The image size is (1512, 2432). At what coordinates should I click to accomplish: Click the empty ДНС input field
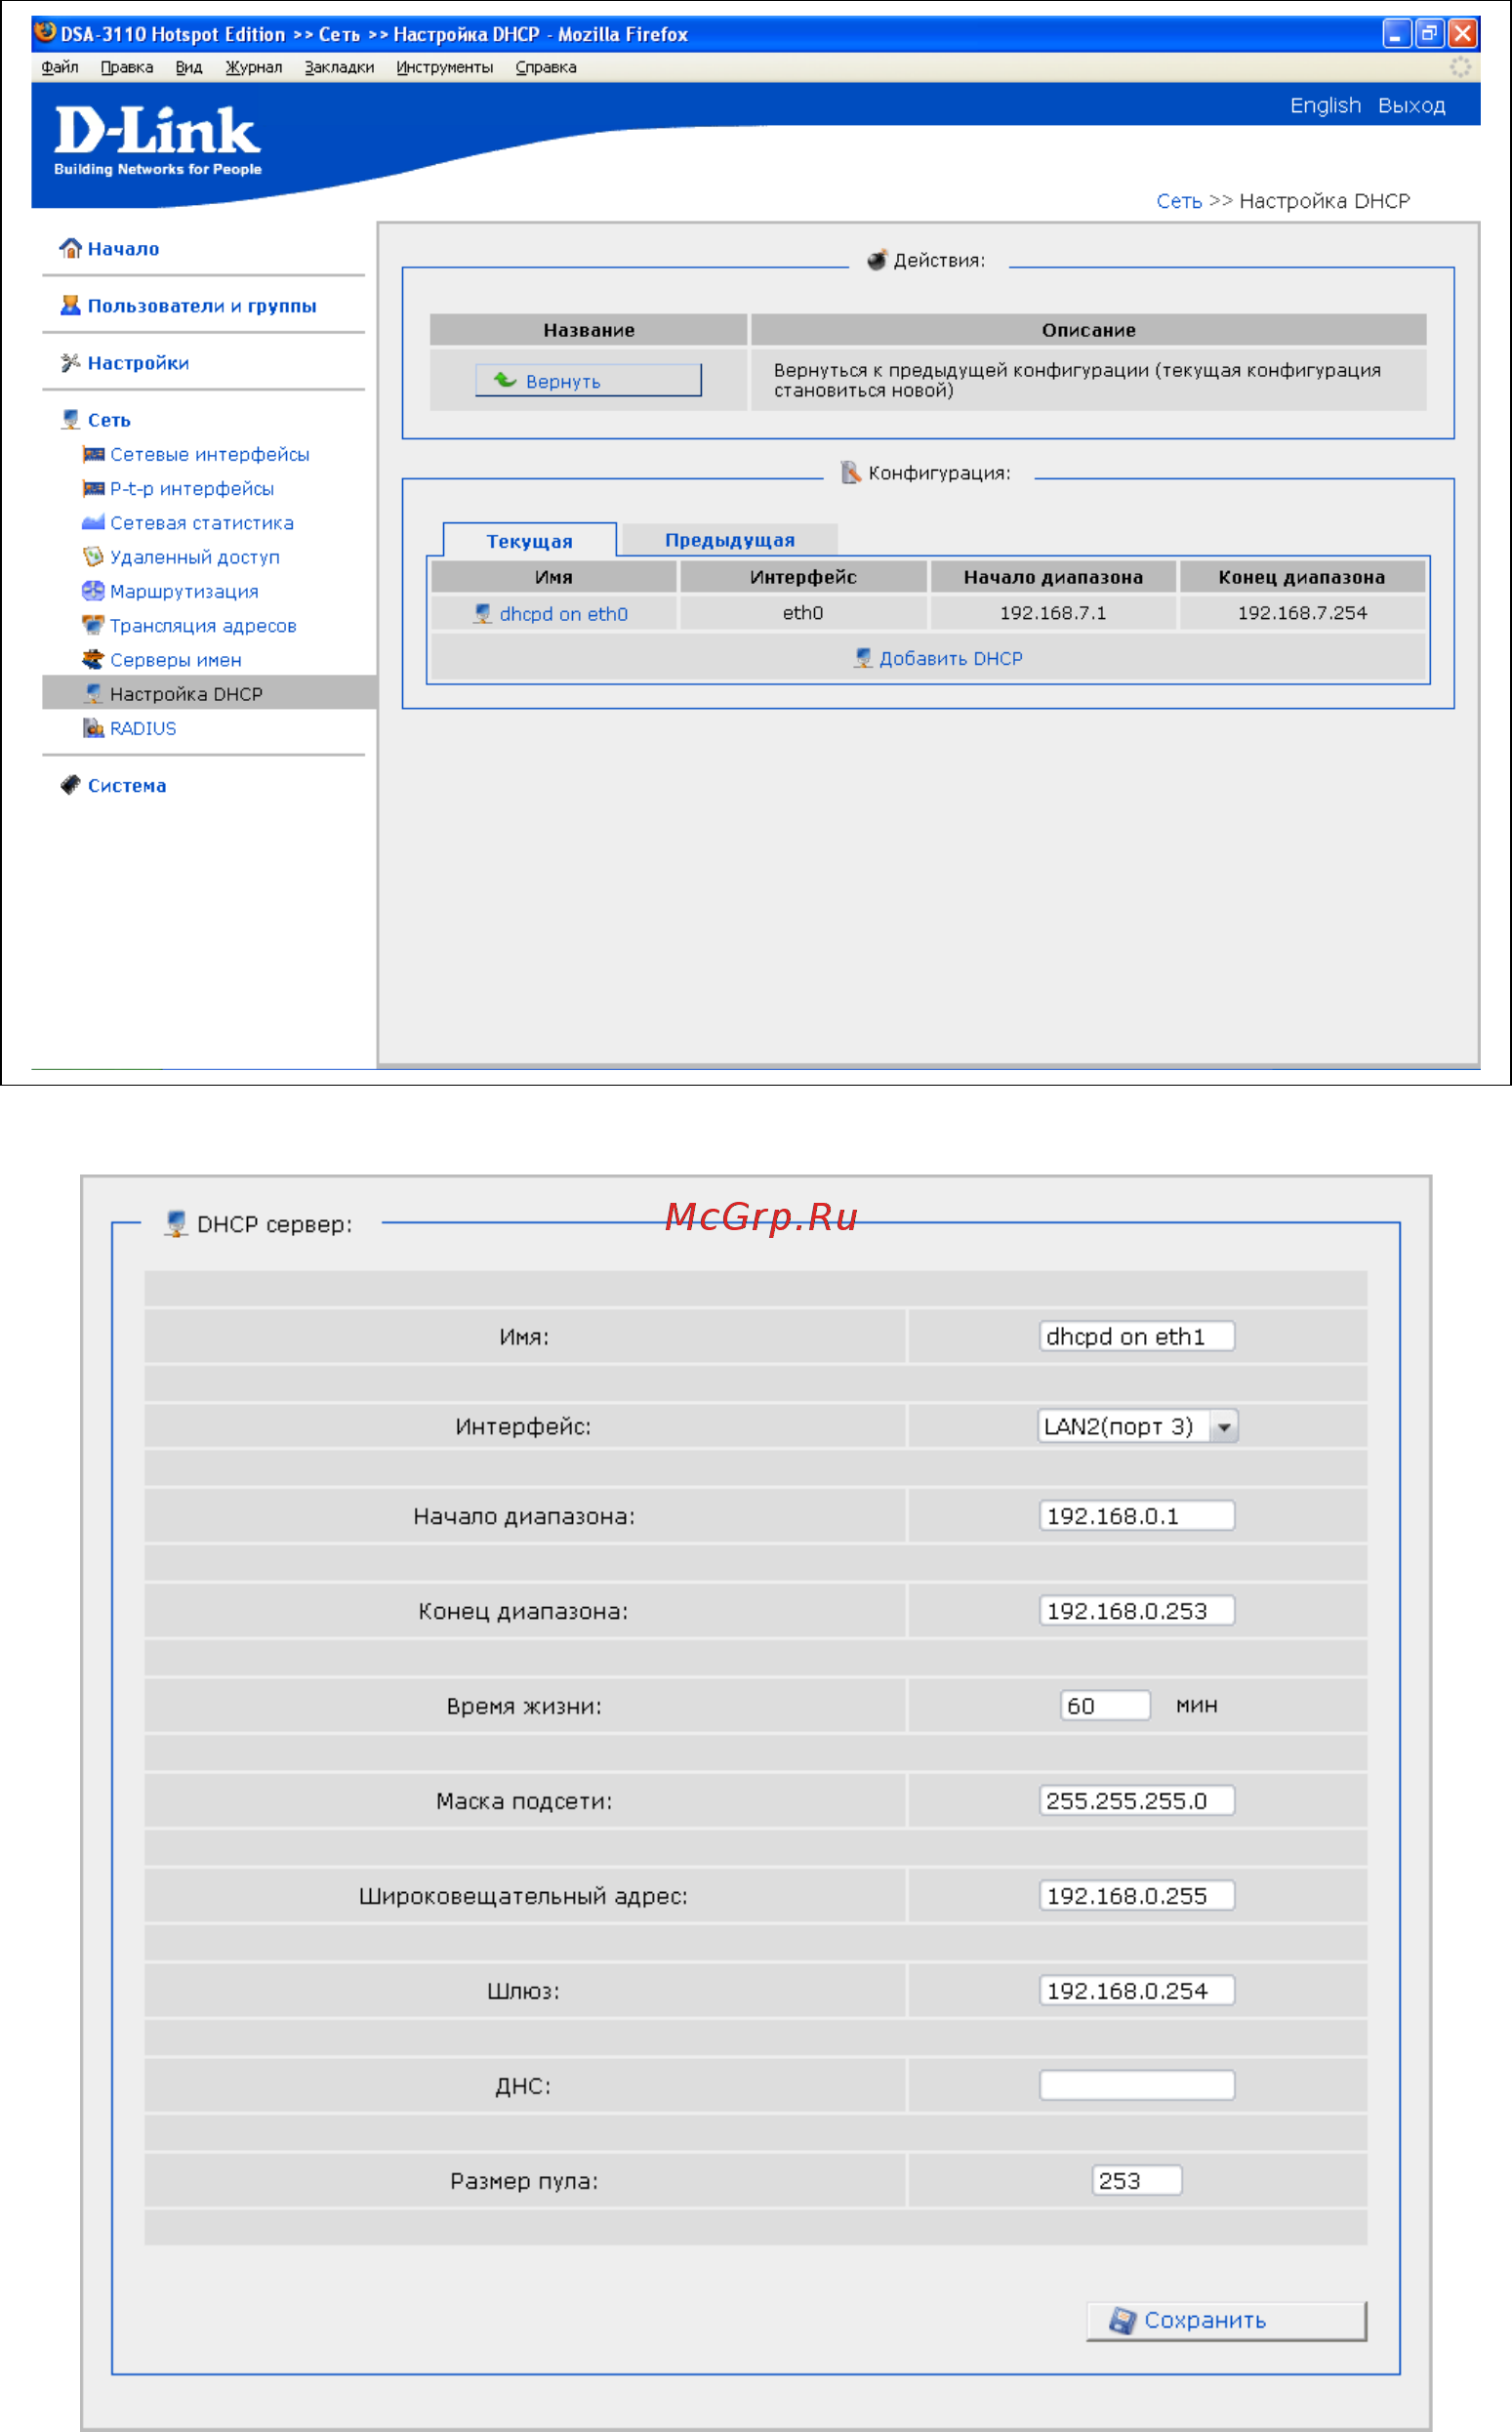[x=1137, y=2085]
